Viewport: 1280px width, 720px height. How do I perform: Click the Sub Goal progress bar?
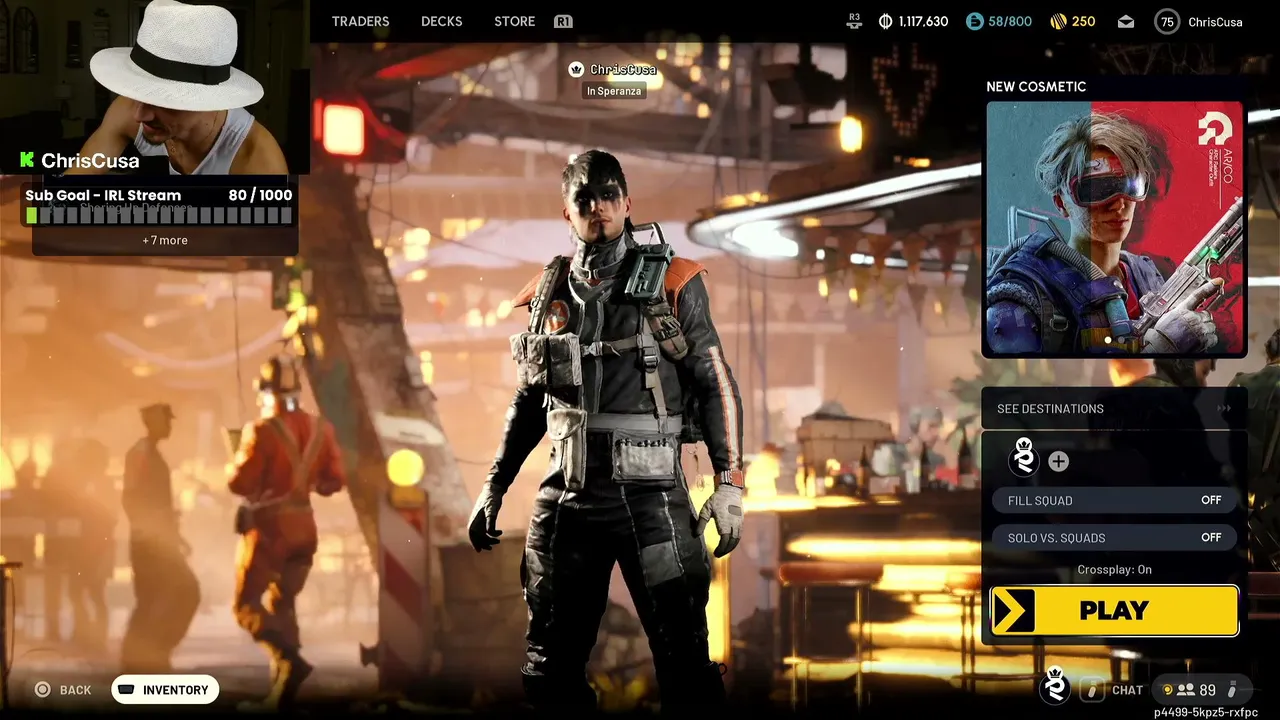[x=161, y=215]
